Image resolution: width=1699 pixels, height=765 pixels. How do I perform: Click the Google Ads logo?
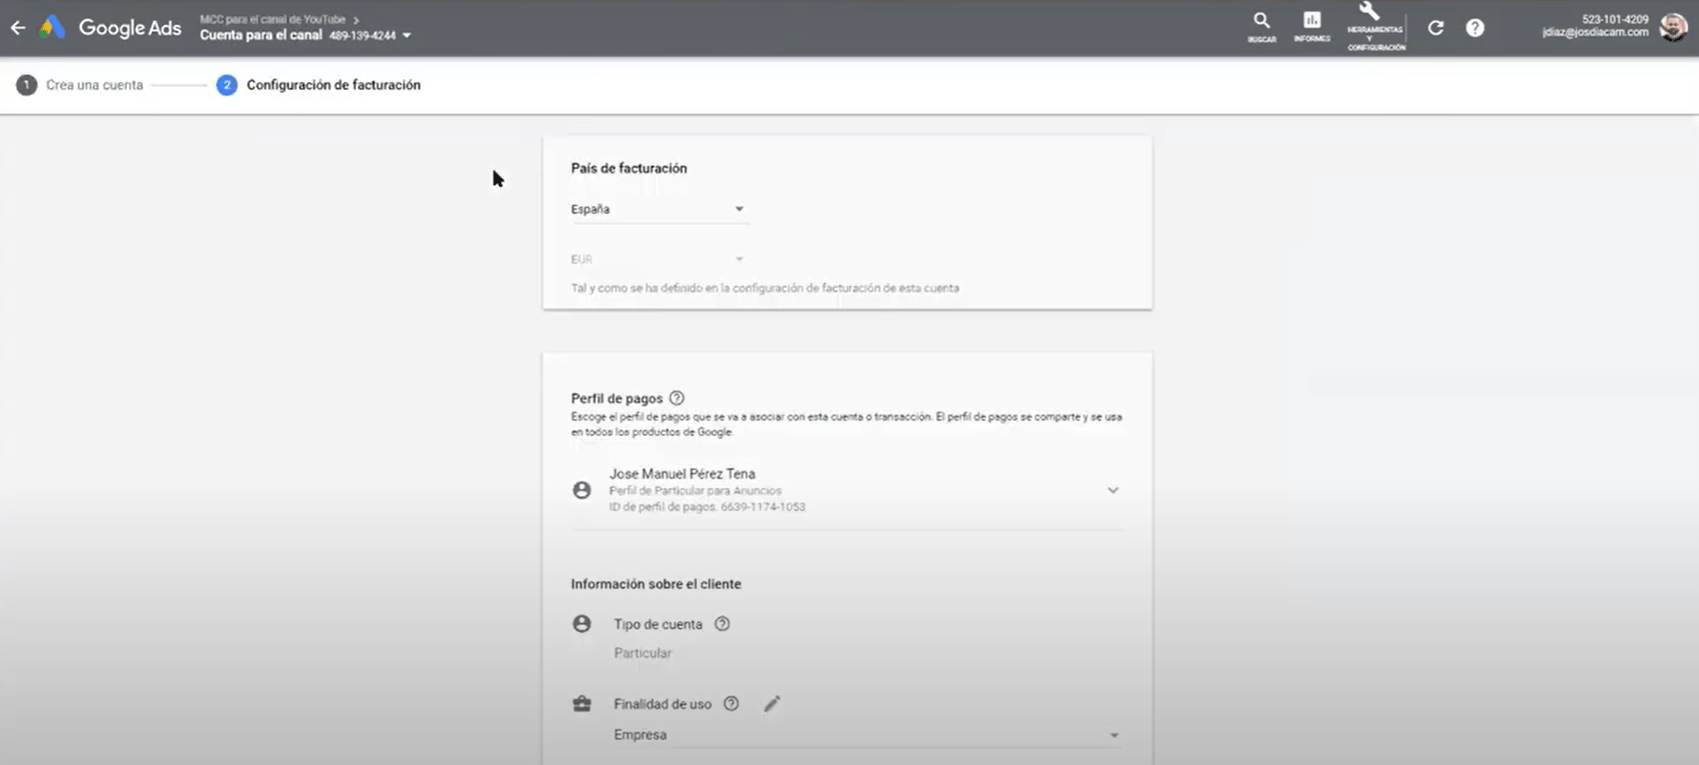pyautogui.click(x=111, y=28)
